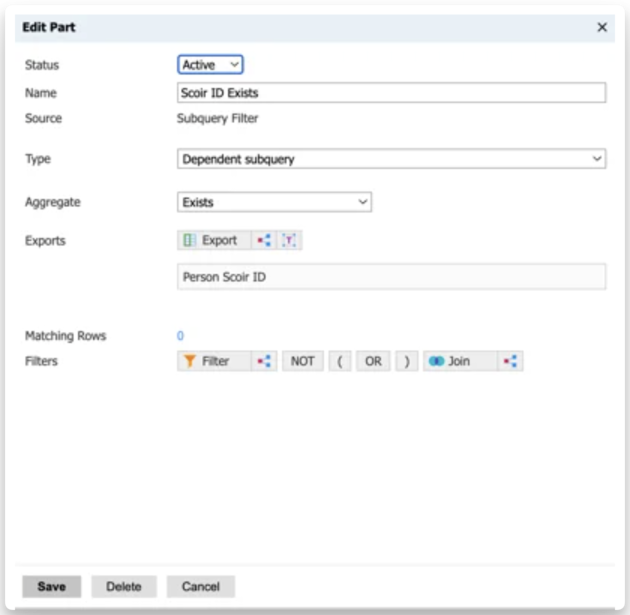This screenshot has height=615, width=630.
Task: Insert OR operator in Filters
Action: point(373,361)
